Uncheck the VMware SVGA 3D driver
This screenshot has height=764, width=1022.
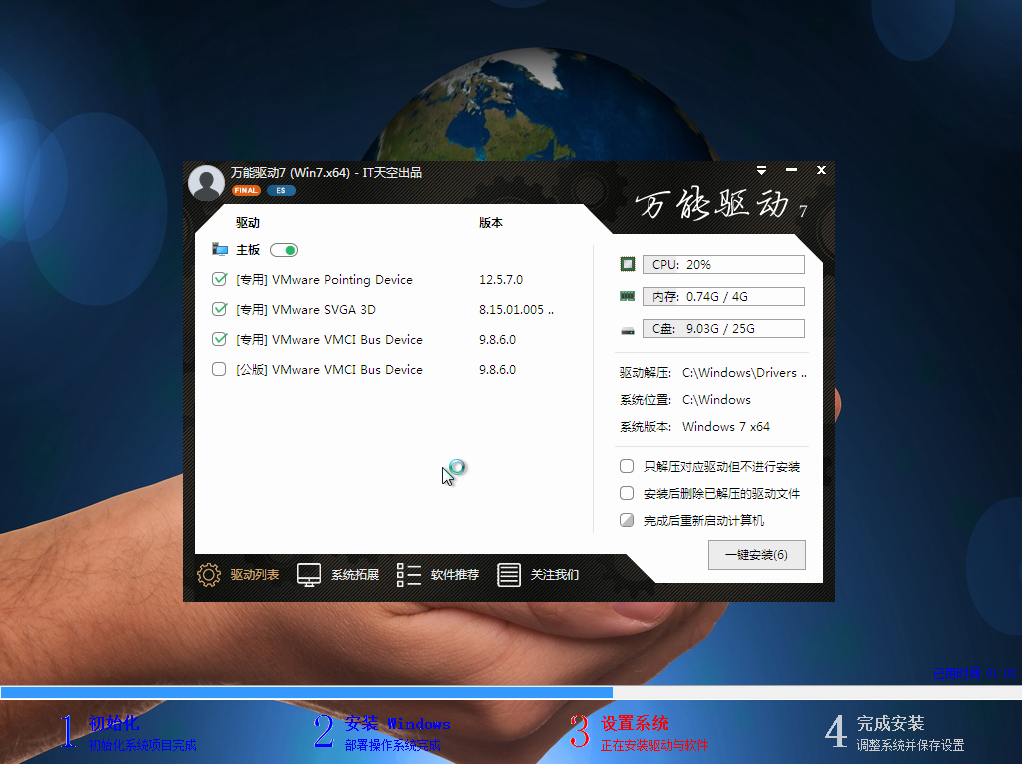(x=219, y=310)
